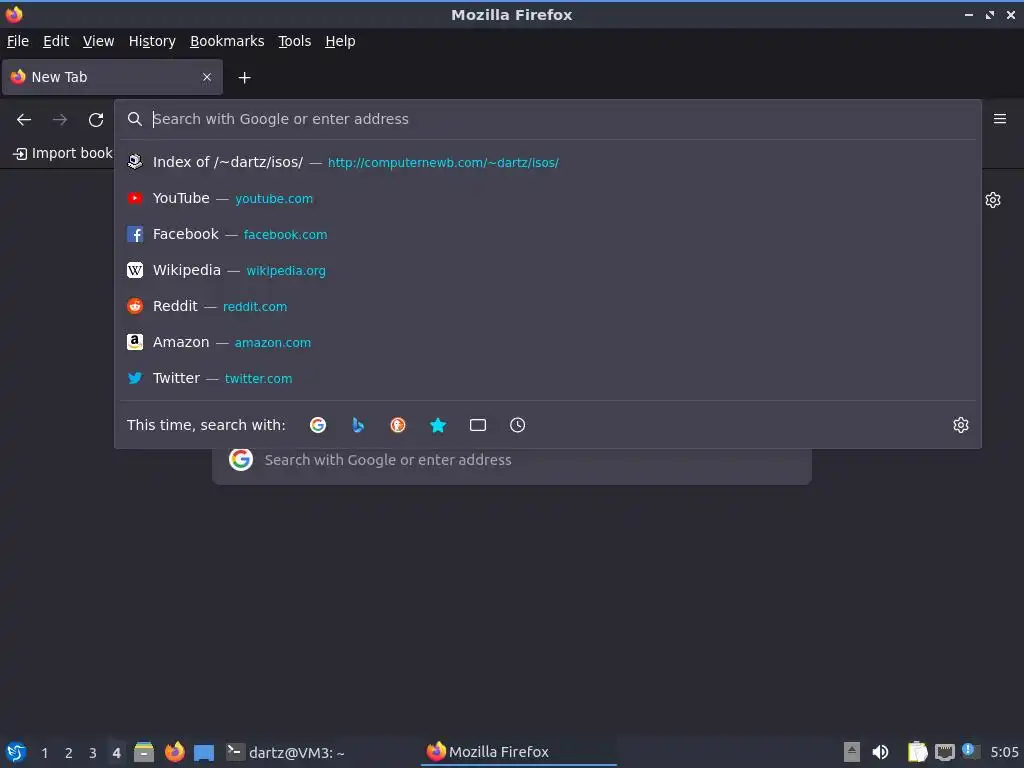This screenshot has height=768, width=1024.
Task: Switch to workspace 3
Action: [x=93, y=753]
